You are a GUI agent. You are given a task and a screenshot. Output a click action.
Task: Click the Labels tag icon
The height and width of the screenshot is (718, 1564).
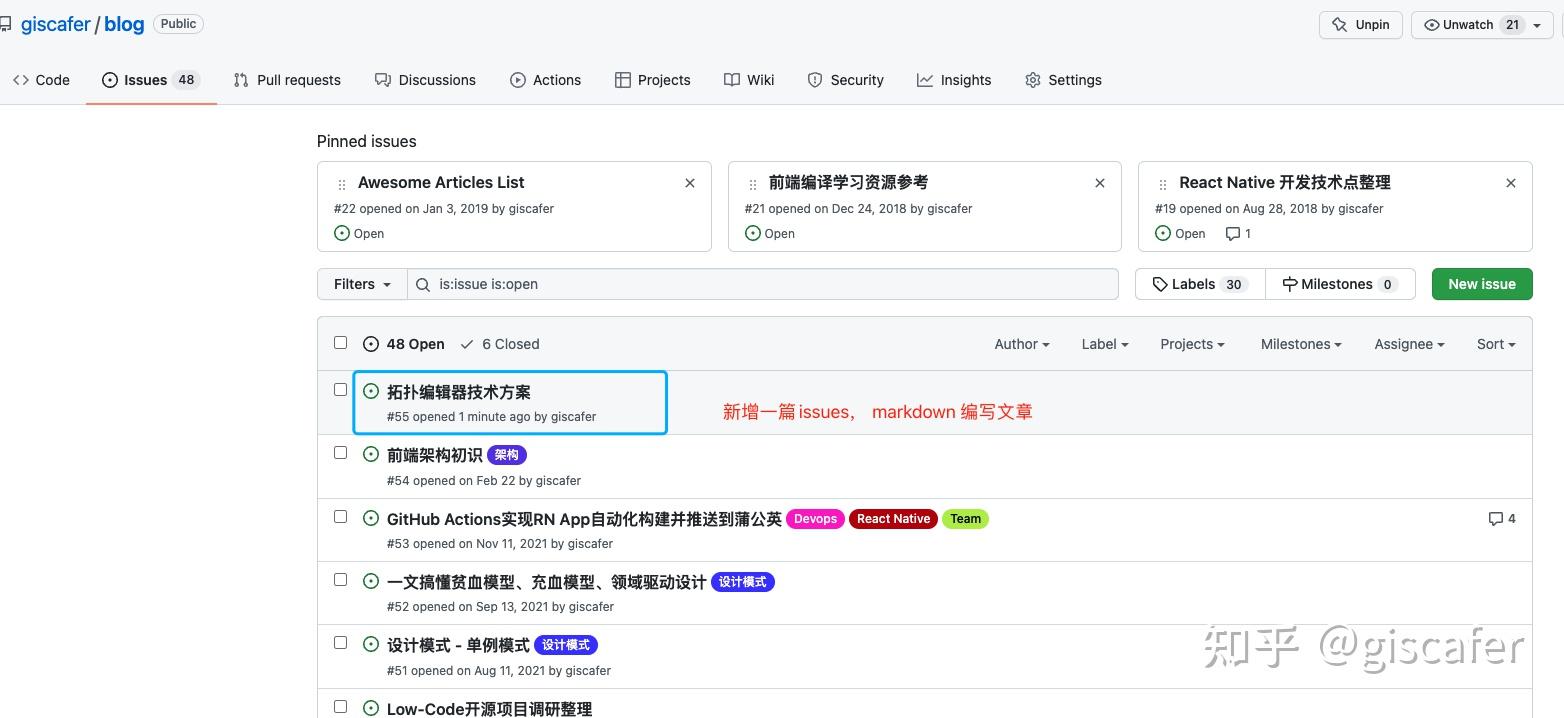[x=1160, y=283]
